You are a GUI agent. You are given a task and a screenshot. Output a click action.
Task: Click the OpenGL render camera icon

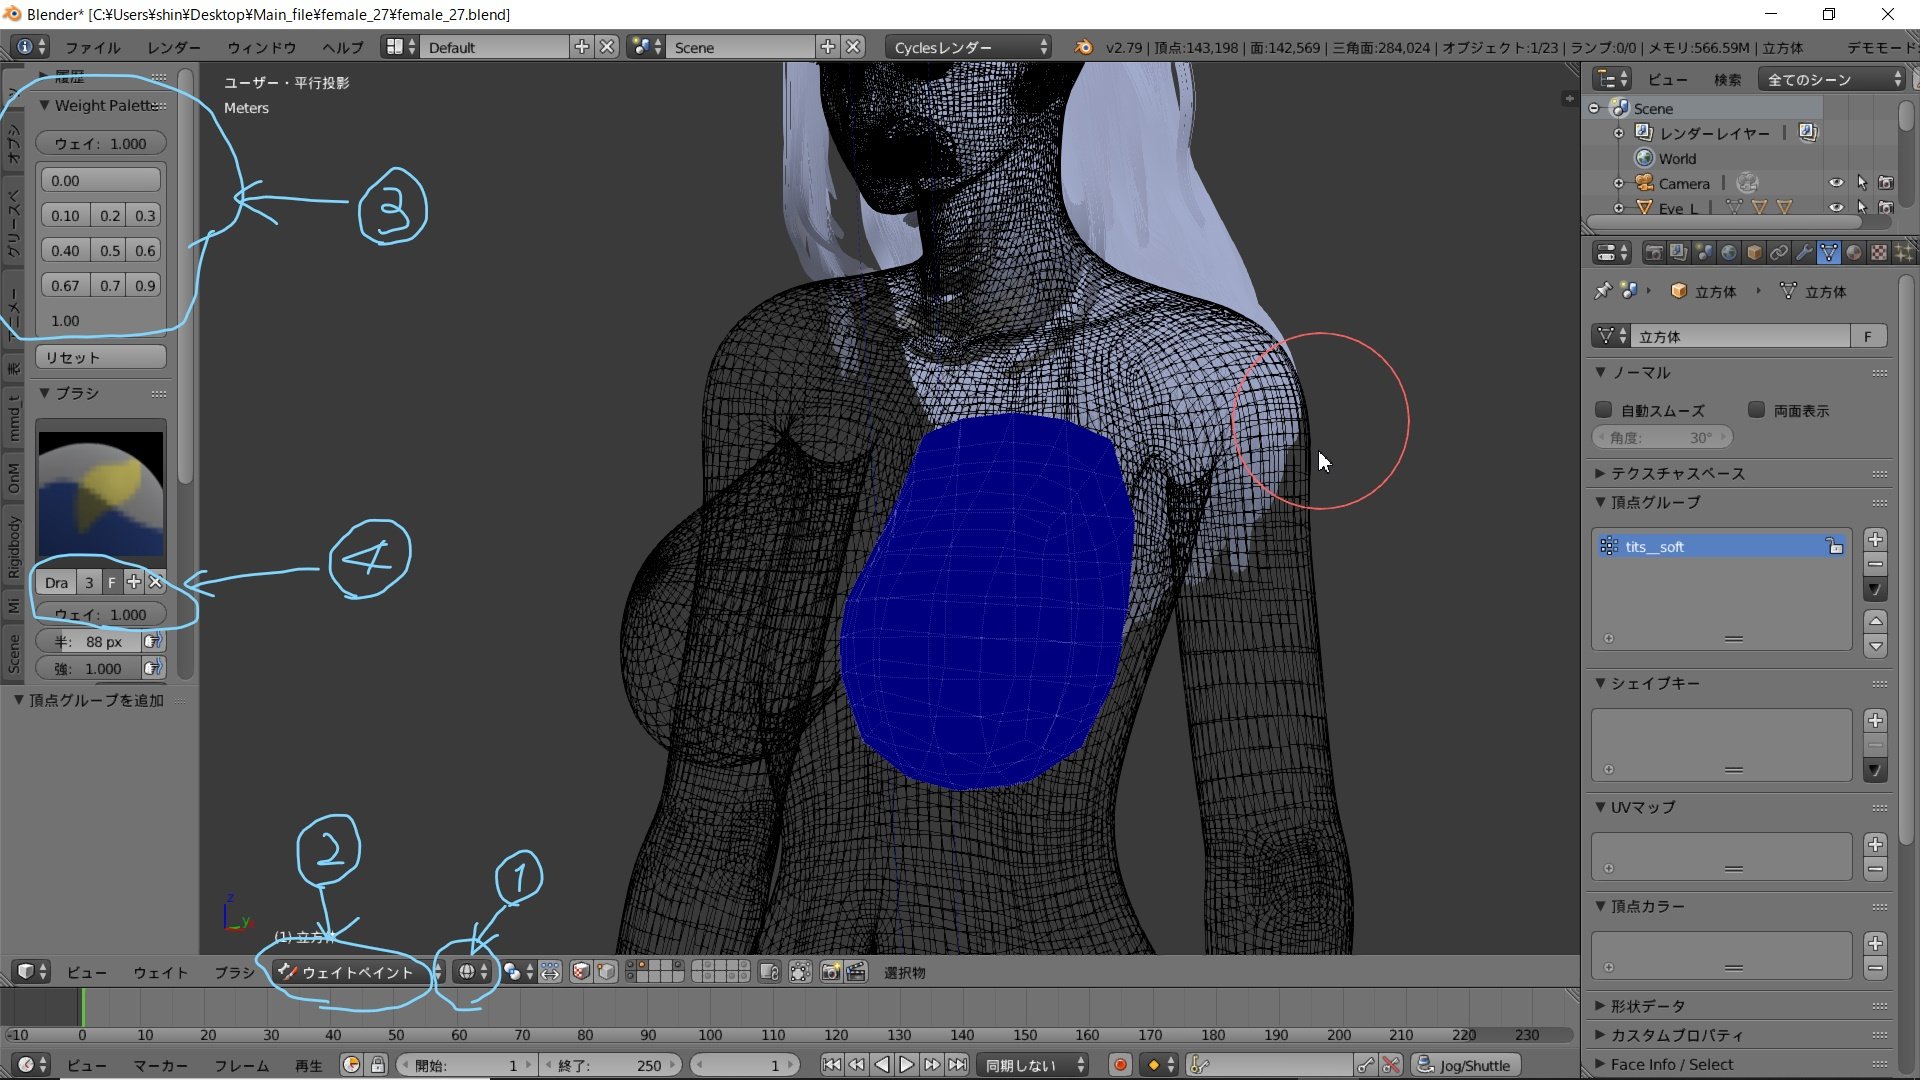tap(830, 972)
